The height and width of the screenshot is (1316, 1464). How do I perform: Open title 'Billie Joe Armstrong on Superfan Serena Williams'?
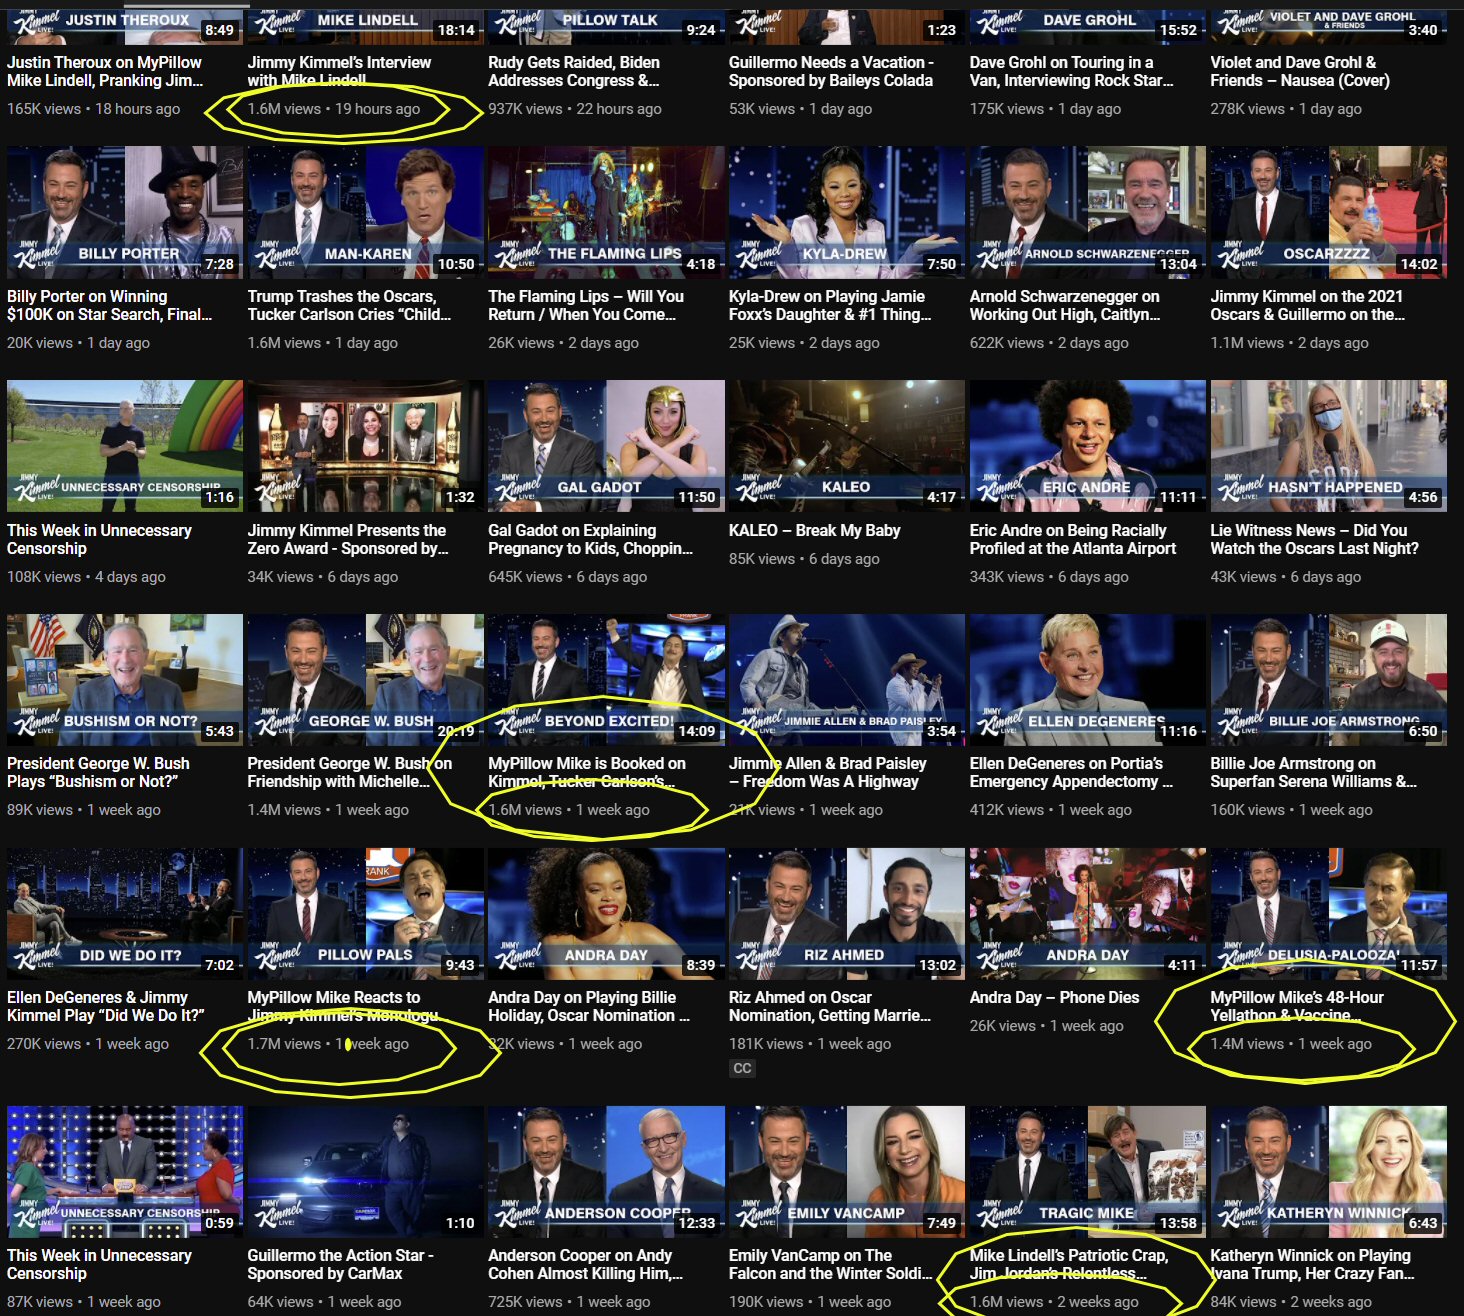pyautogui.click(x=1314, y=772)
